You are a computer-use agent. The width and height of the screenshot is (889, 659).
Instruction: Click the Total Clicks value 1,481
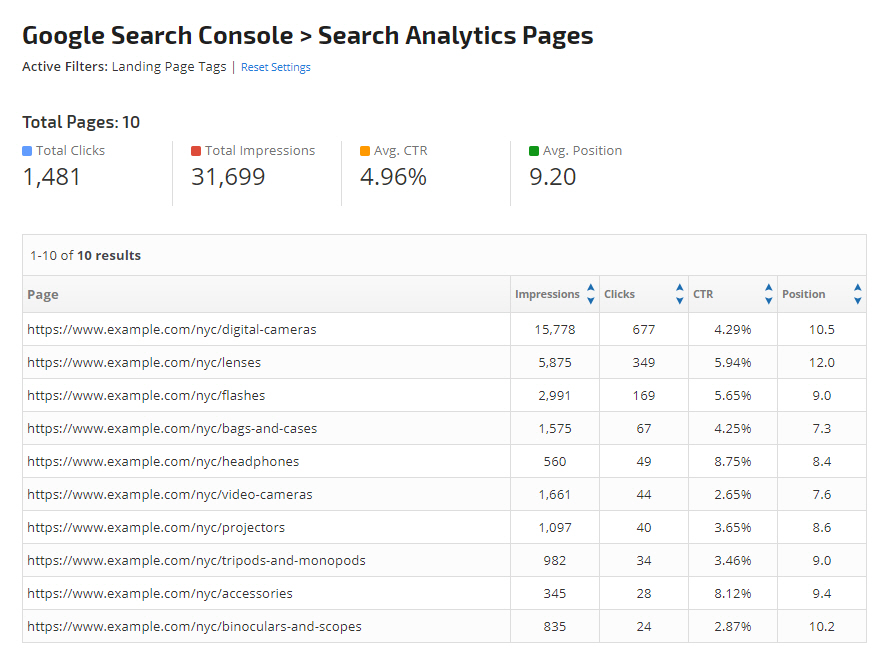(52, 177)
